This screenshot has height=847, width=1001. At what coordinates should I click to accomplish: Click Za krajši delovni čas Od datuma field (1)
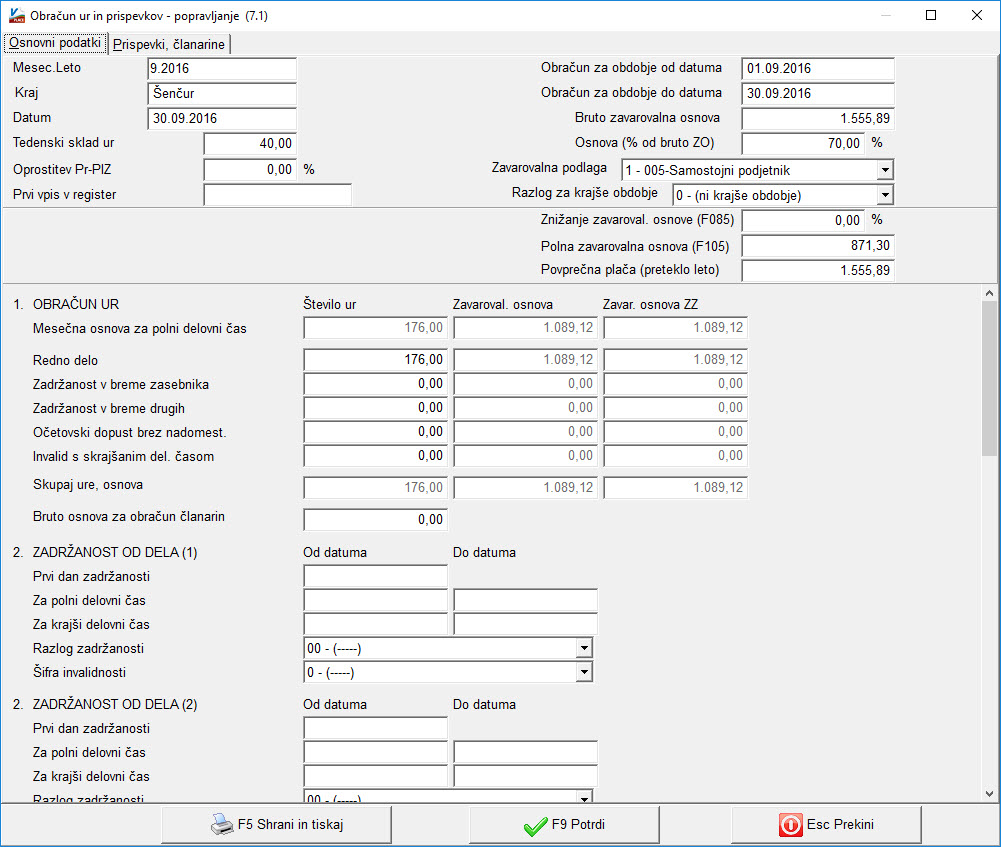click(375, 624)
